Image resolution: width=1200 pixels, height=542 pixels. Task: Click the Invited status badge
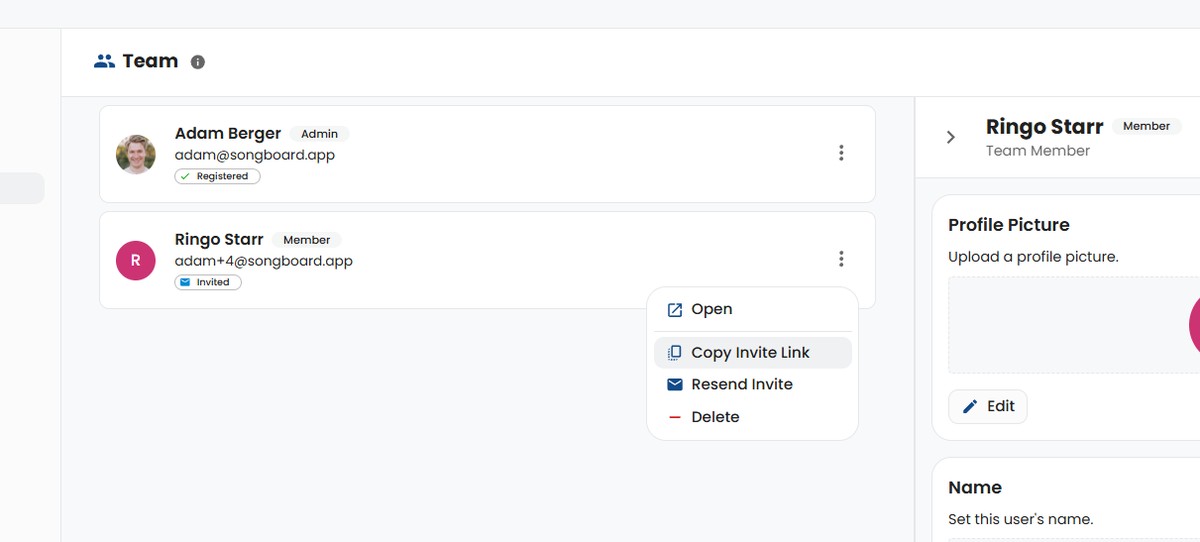208,282
